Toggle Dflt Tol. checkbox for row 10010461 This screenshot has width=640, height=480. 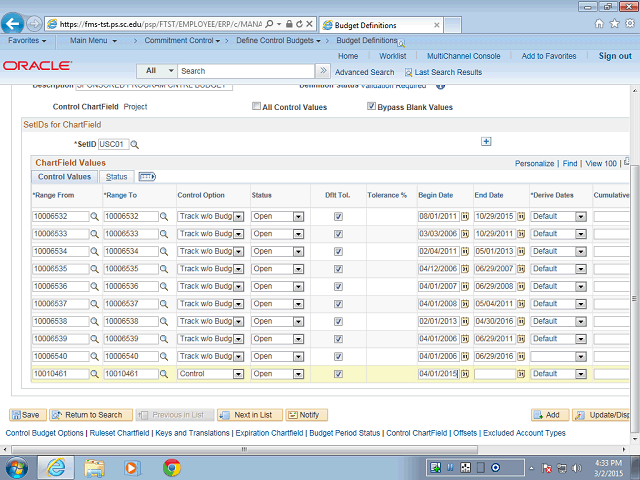pyautogui.click(x=339, y=374)
